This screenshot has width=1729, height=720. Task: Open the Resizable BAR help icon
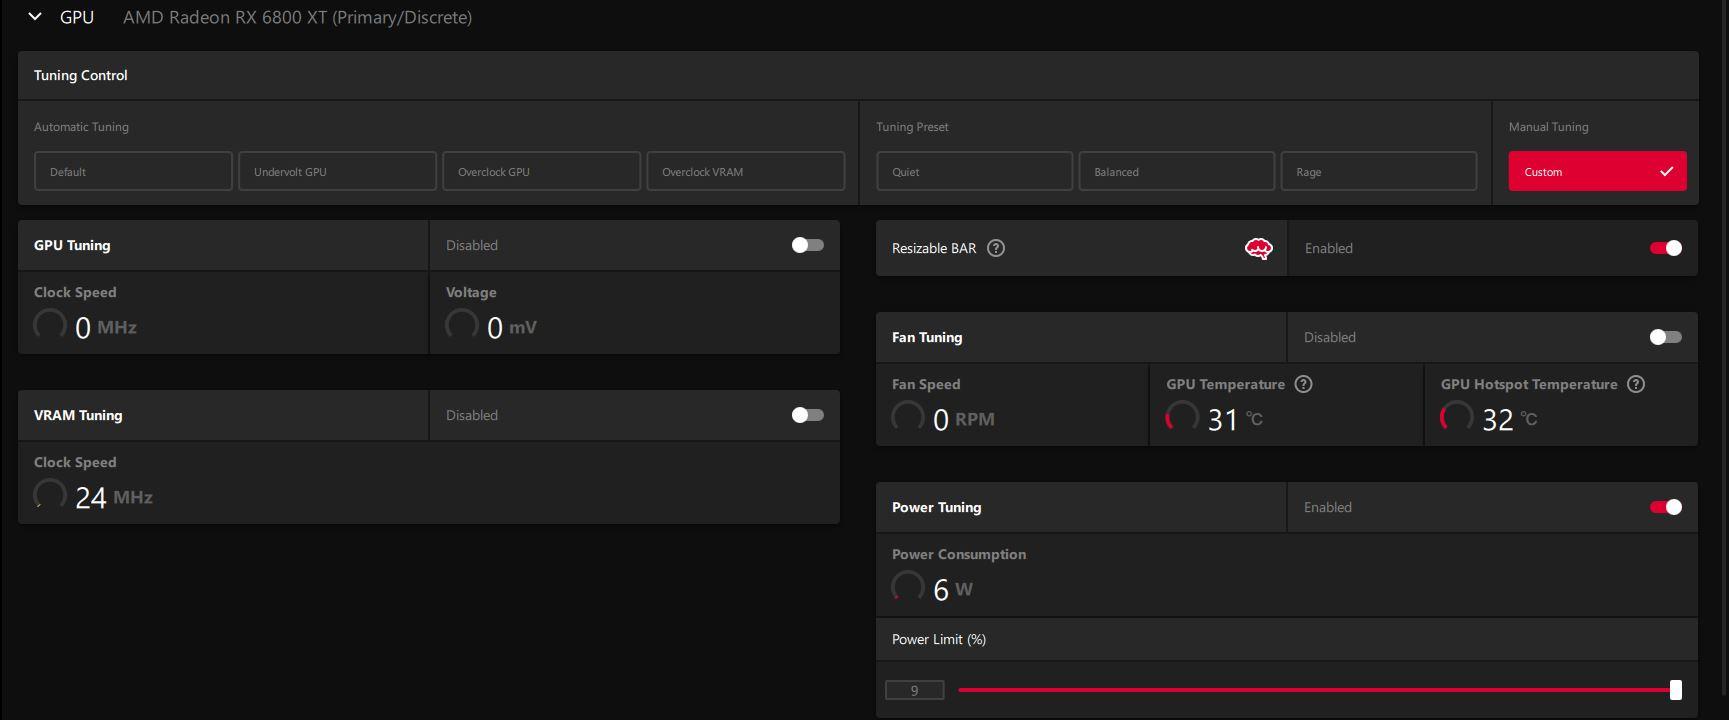(x=996, y=248)
